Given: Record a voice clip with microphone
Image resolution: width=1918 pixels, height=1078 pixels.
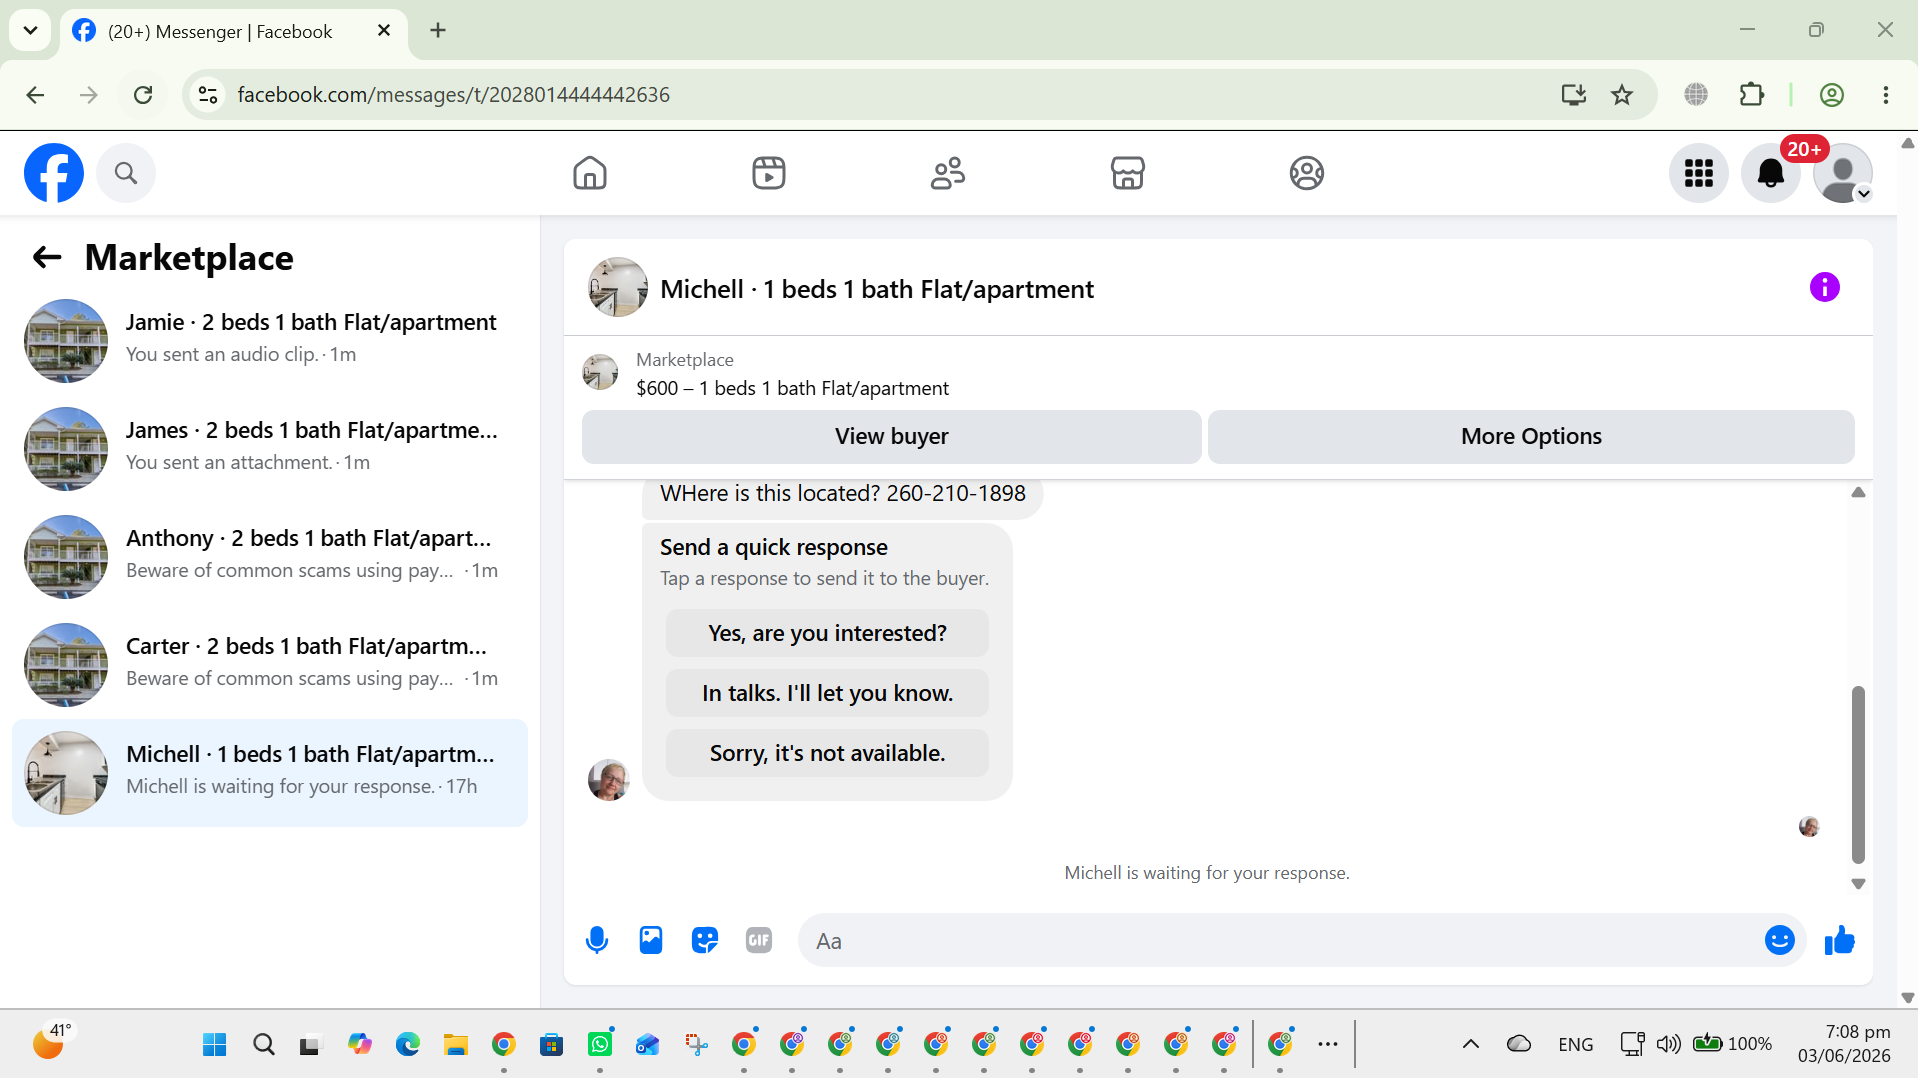Looking at the screenshot, I should coord(597,940).
